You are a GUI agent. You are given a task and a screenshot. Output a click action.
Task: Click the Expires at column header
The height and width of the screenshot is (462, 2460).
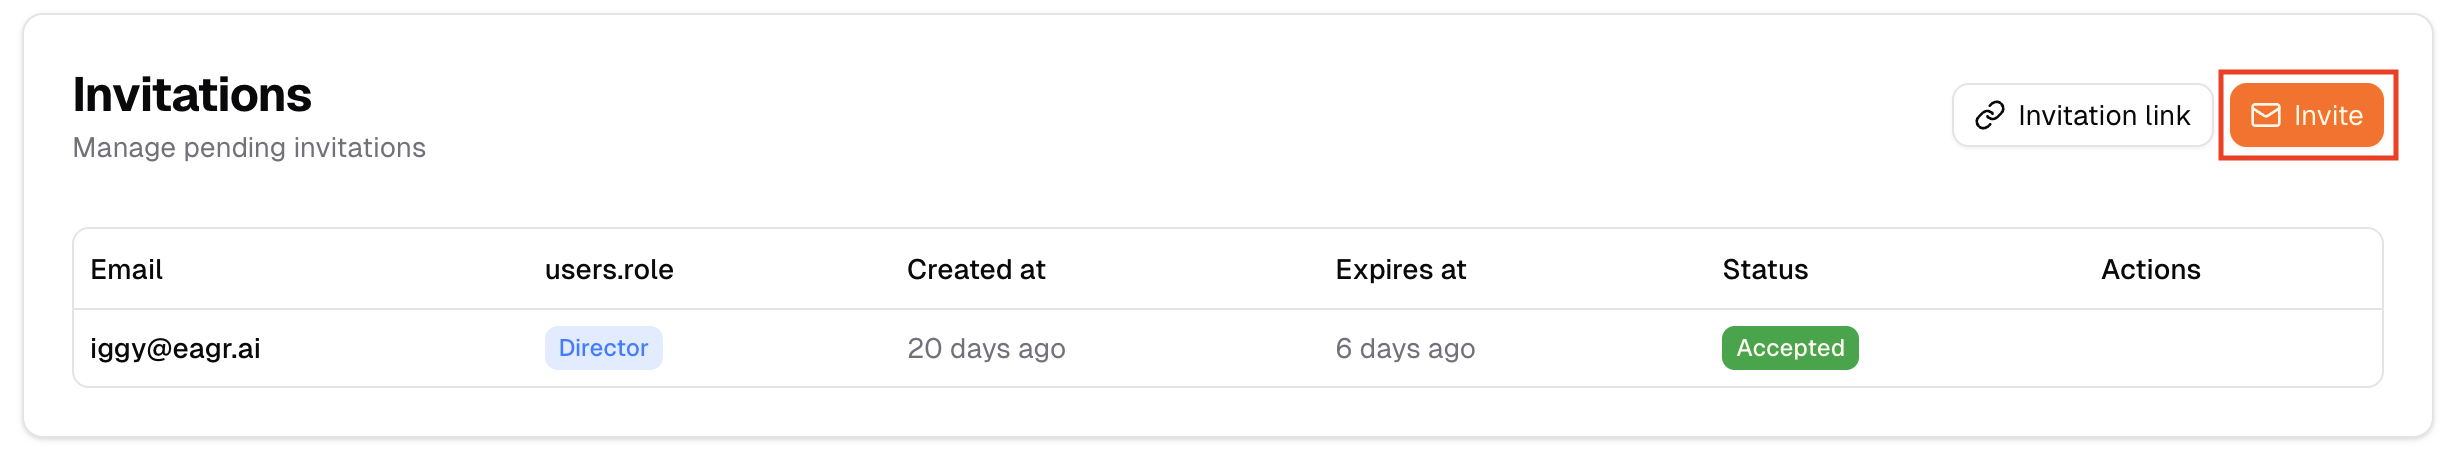1400,270
